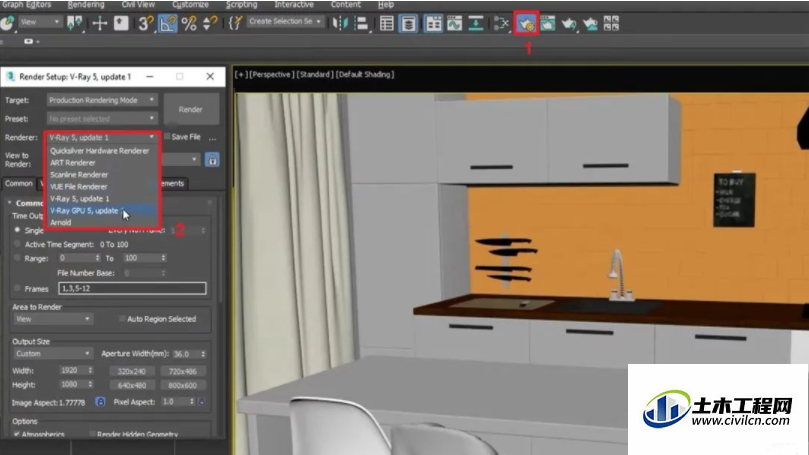Open the Target rendering mode dropdown
The width and height of the screenshot is (809, 455).
102,100
